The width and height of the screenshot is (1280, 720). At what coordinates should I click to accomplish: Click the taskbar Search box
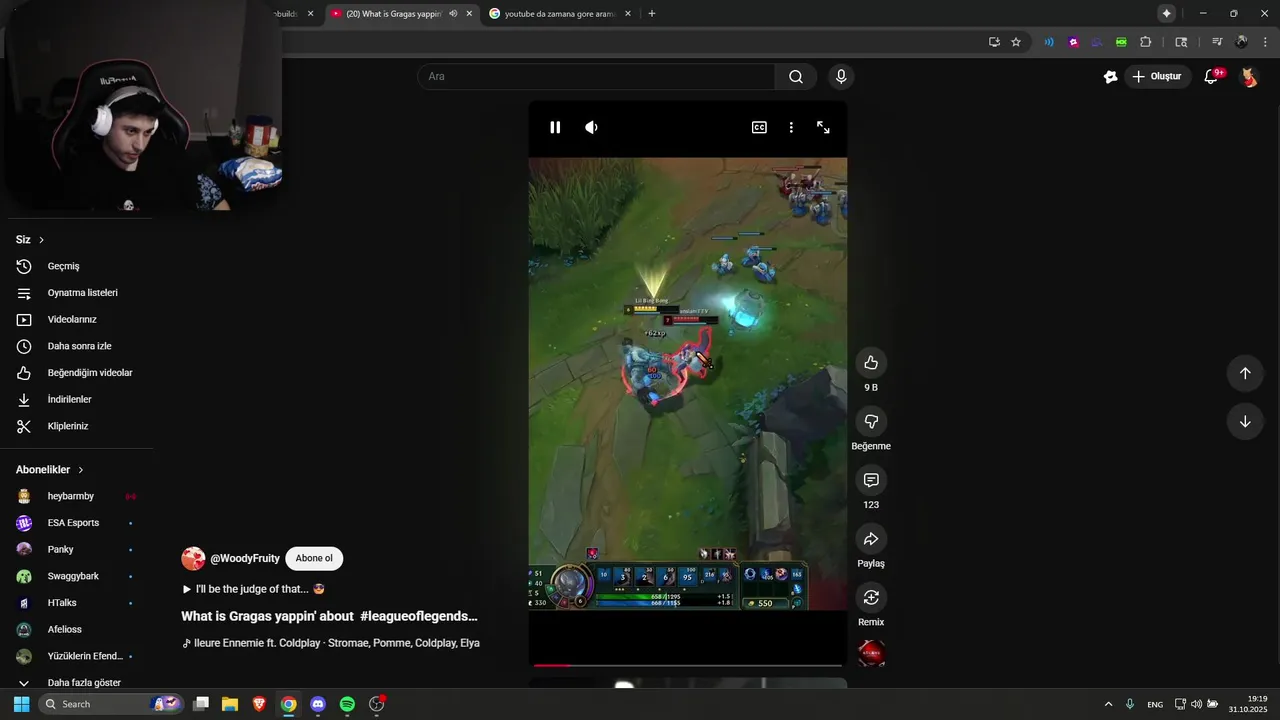[x=112, y=704]
